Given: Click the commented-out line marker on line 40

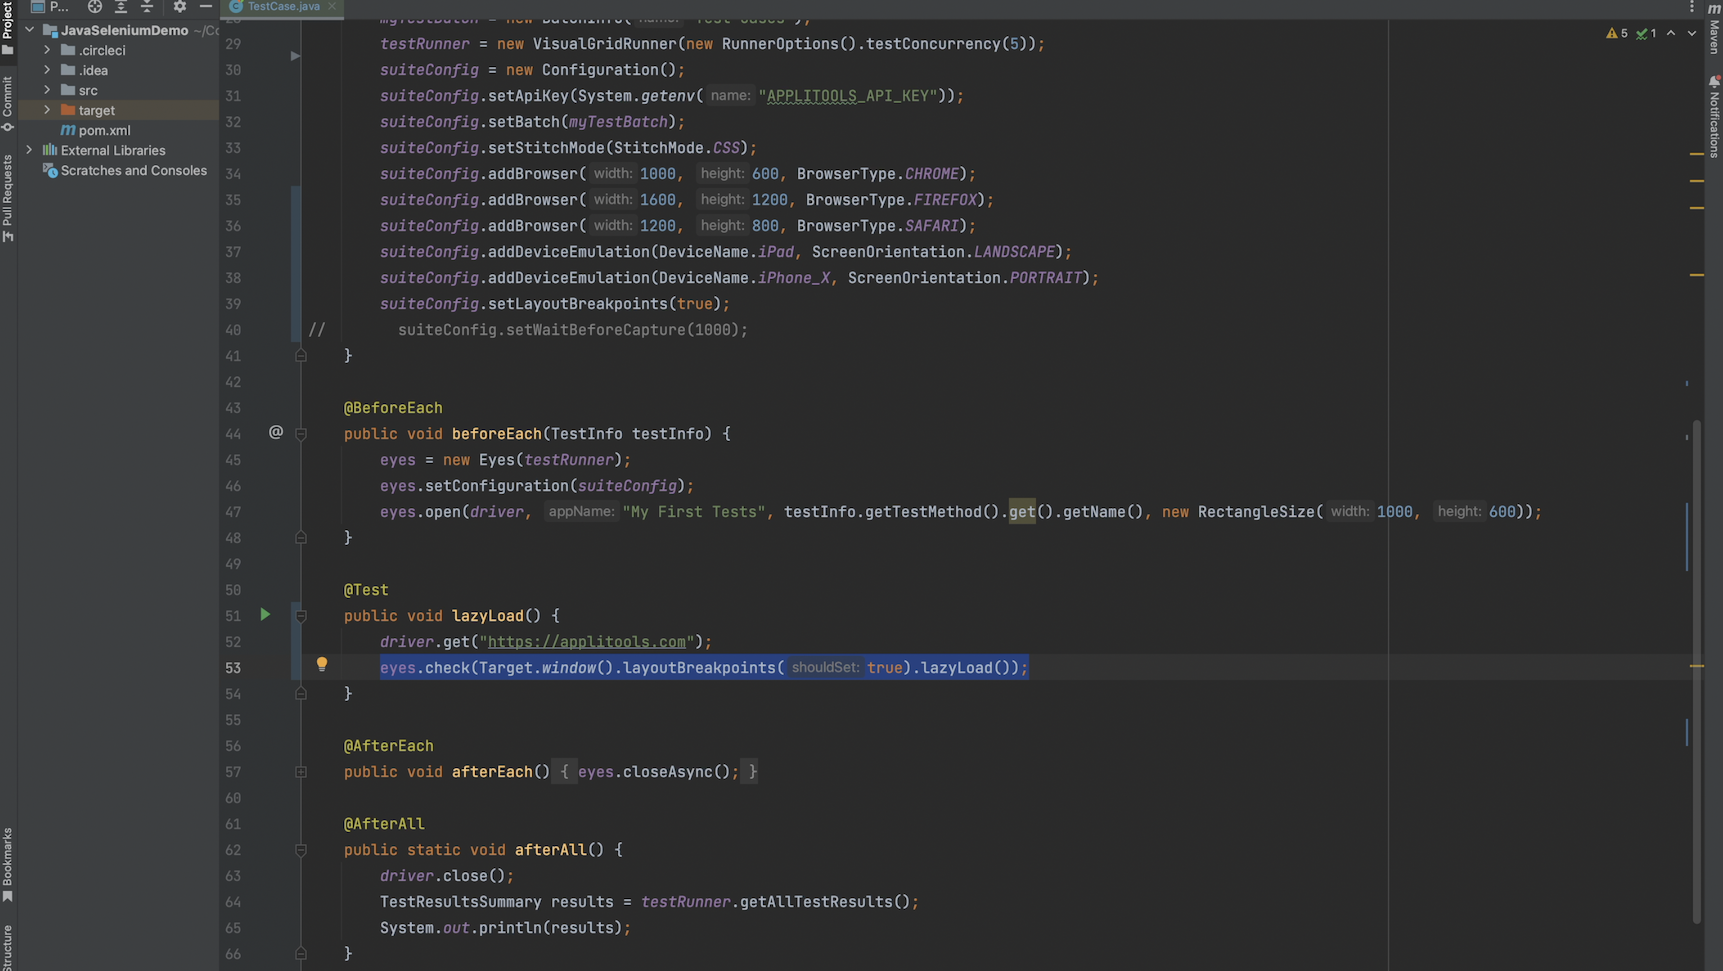Looking at the screenshot, I should tap(317, 330).
